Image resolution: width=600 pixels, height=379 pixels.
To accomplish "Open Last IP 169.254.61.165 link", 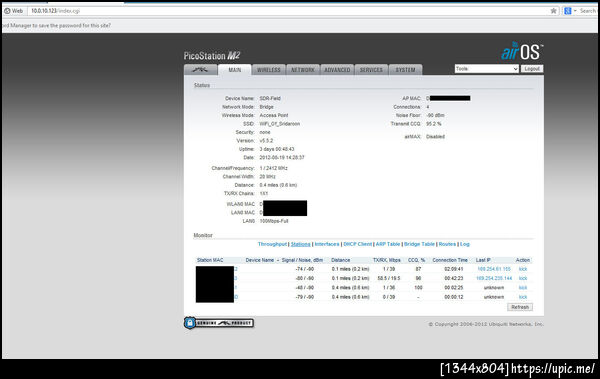I will 494,269.
